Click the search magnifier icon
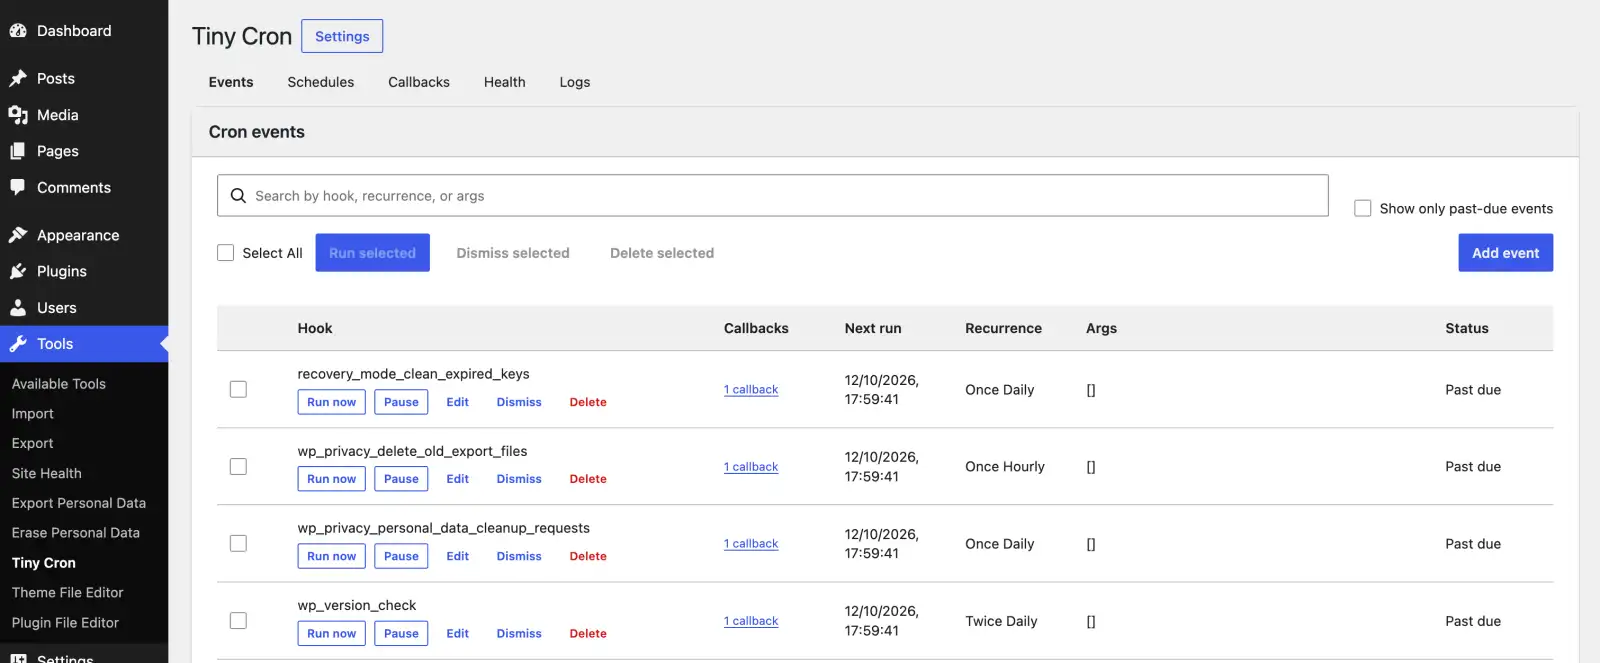Viewport: 1600px width, 663px height. [x=238, y=196]
